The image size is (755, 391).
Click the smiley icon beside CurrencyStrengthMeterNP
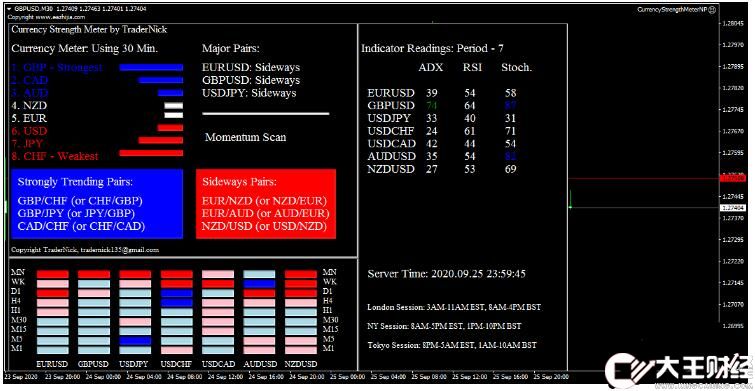[713, 9]
